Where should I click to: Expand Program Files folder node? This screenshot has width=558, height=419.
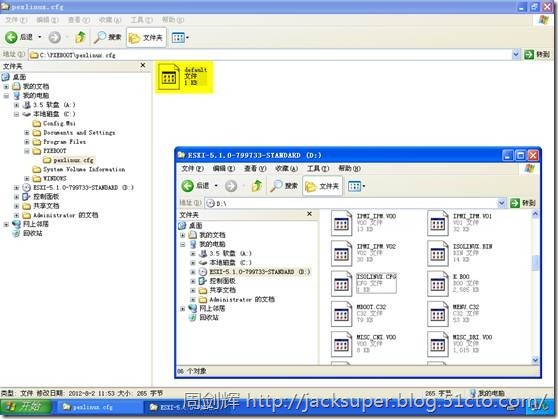tap(27, 142)
